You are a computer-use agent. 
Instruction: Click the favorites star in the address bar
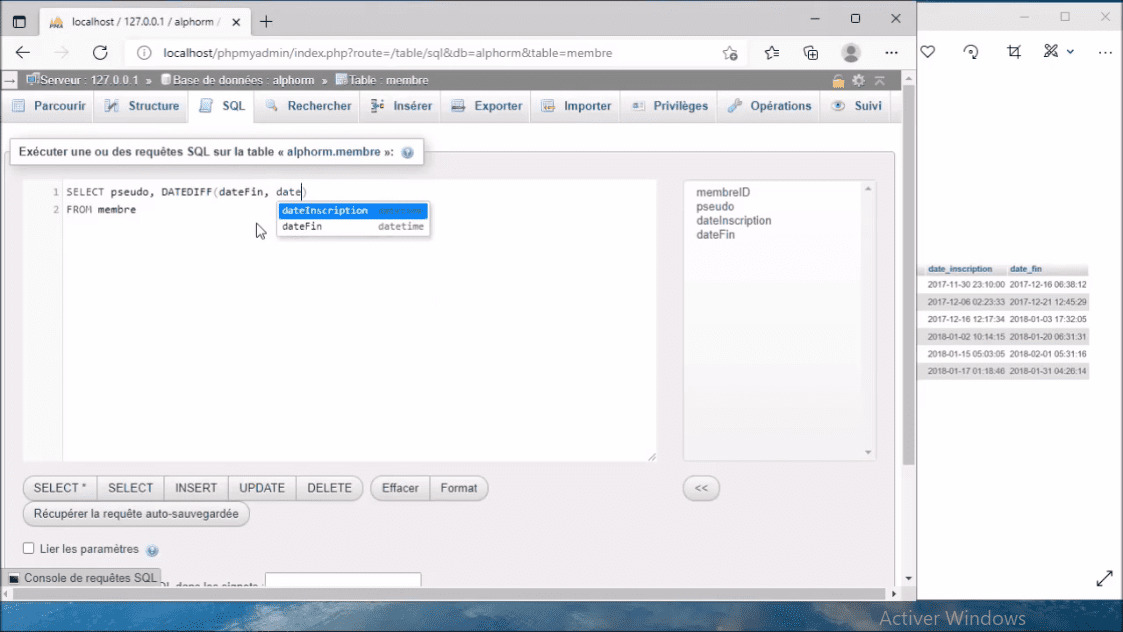click(x=730, y=52)
